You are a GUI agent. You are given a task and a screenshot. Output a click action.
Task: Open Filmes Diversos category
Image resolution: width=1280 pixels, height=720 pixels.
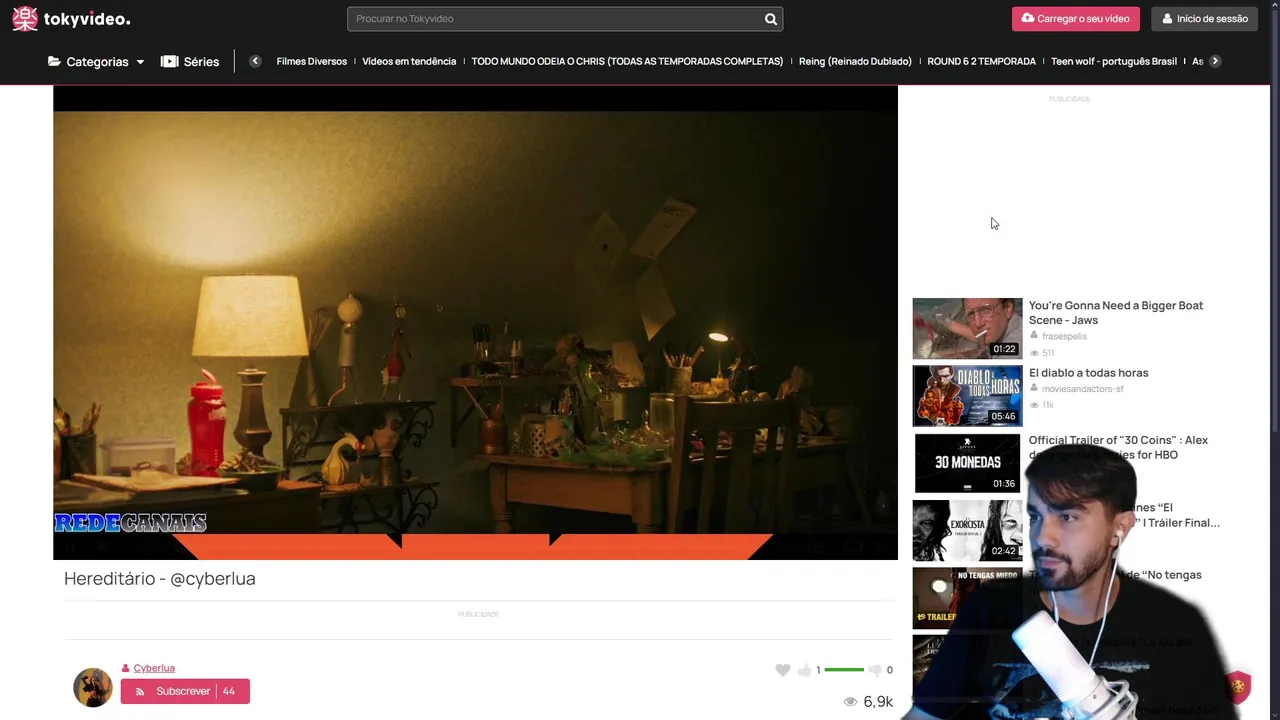(312, 61)
